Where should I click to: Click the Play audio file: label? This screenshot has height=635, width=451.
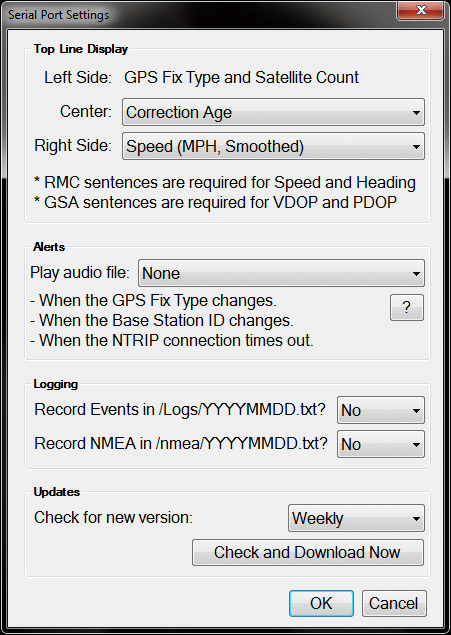[80, 273]
